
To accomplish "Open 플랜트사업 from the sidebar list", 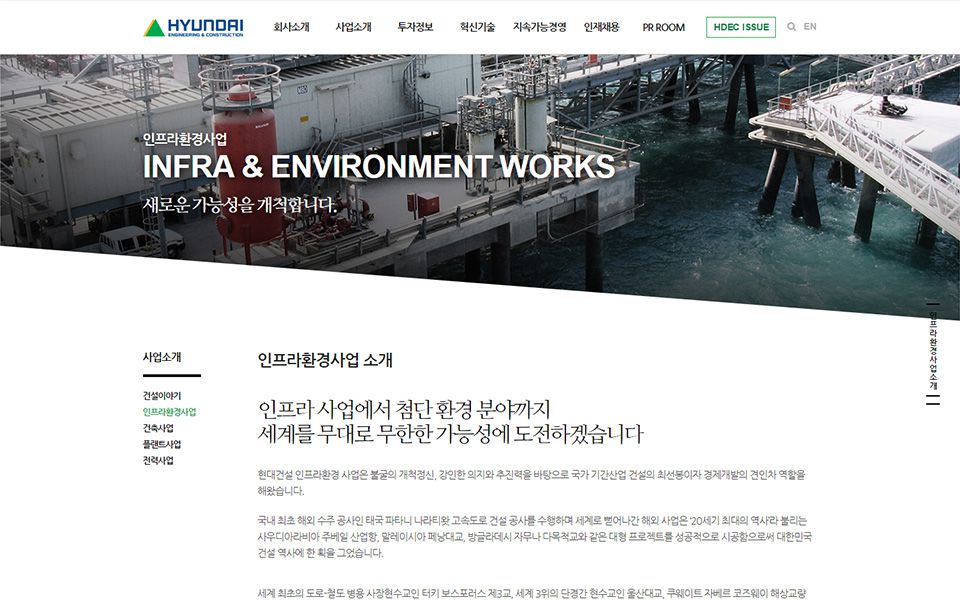I will (162, 444).
